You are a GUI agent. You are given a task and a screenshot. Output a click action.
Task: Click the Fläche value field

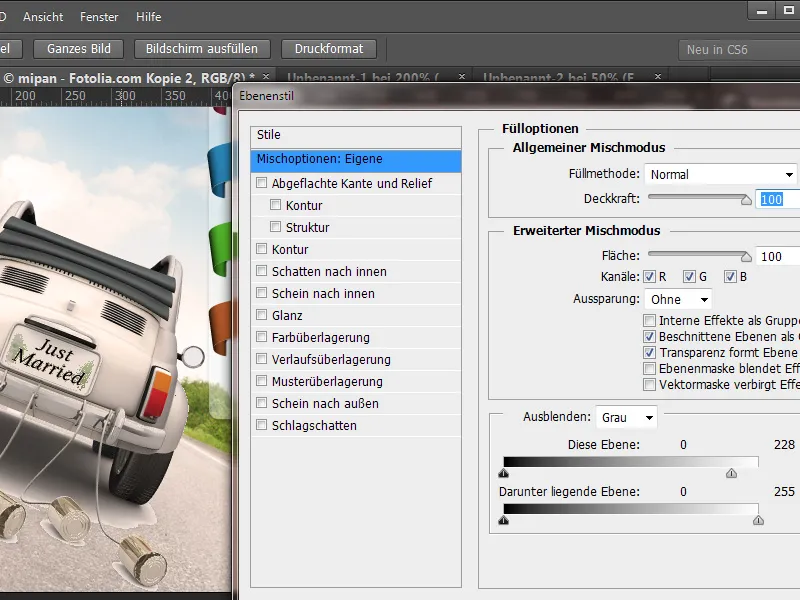[x=778, y=256]
